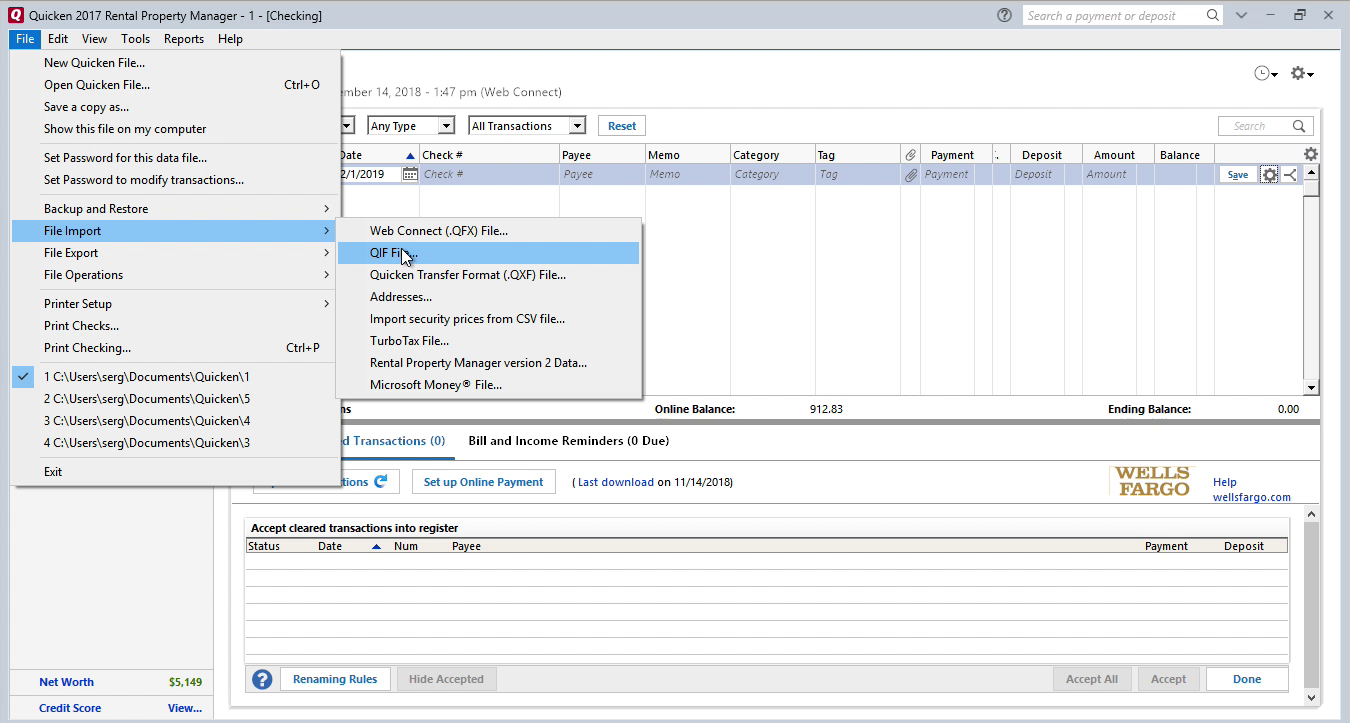Open the wellsfargo.com link

point(1252,497)
